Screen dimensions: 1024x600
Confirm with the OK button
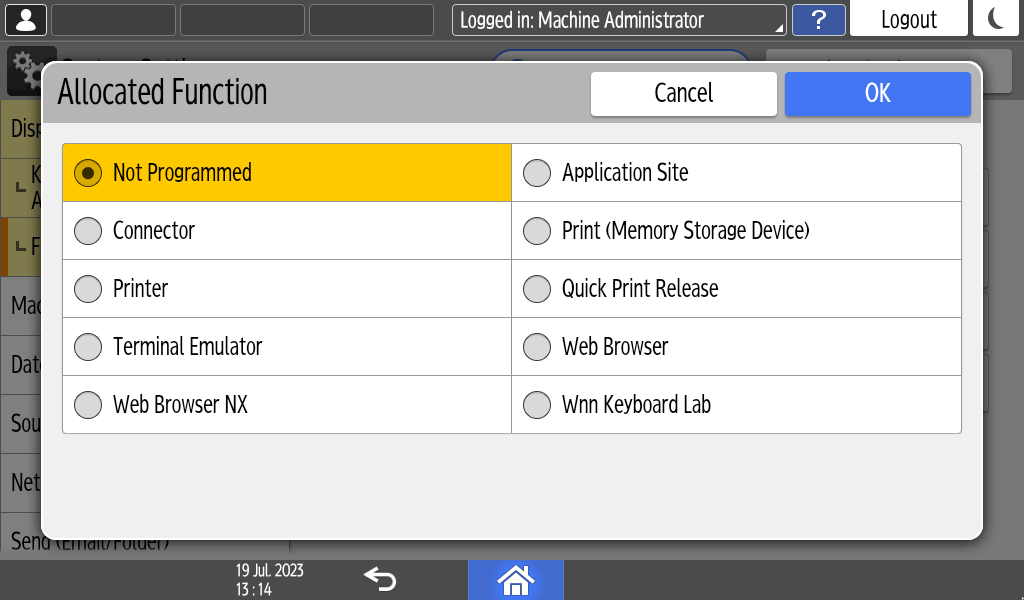[x=877, y=94]
